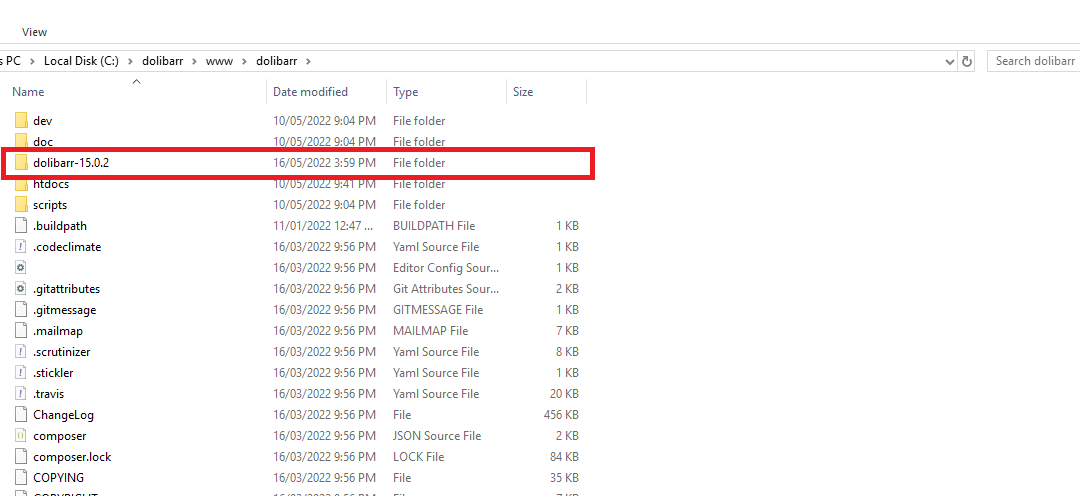Expand the chevron after www breadcrumb

245,61
